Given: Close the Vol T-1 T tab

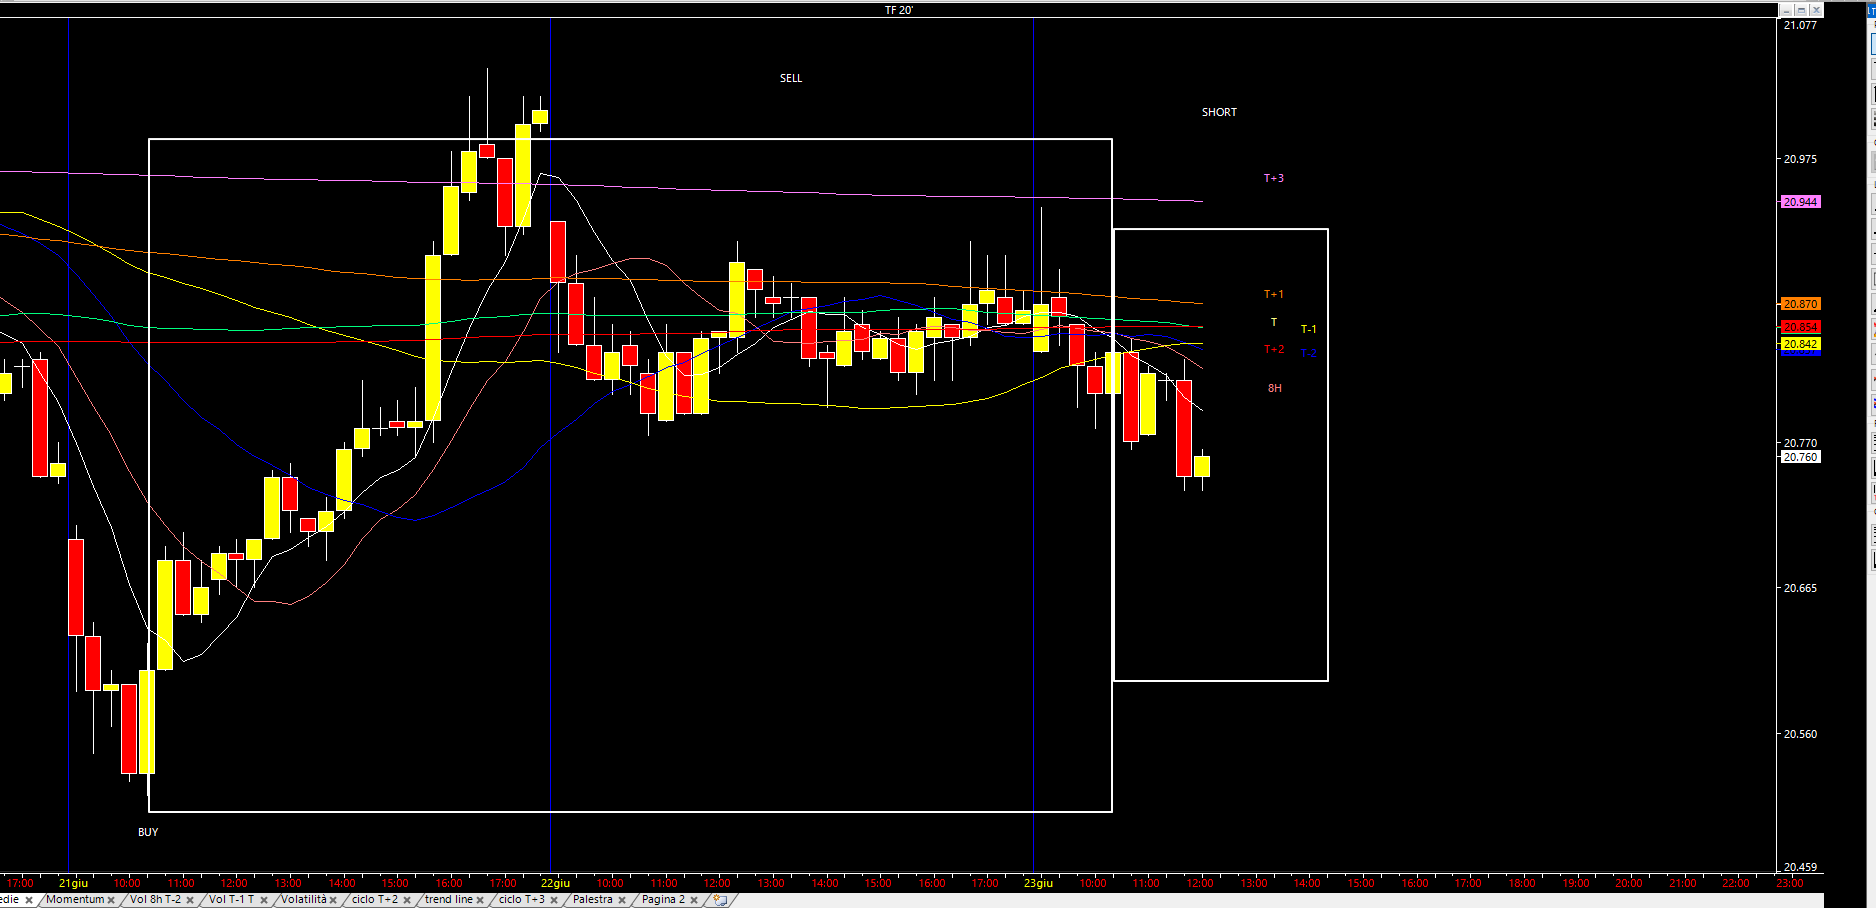Looking at the screenshot, I should tap(264, 901).
